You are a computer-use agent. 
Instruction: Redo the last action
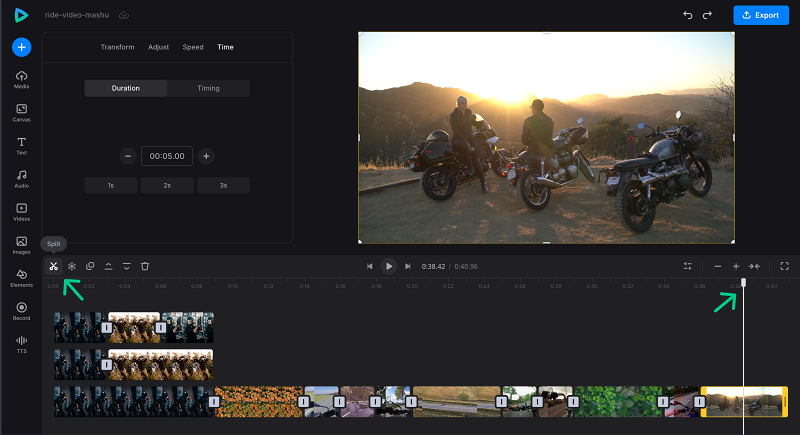click(x=707, y=15)
